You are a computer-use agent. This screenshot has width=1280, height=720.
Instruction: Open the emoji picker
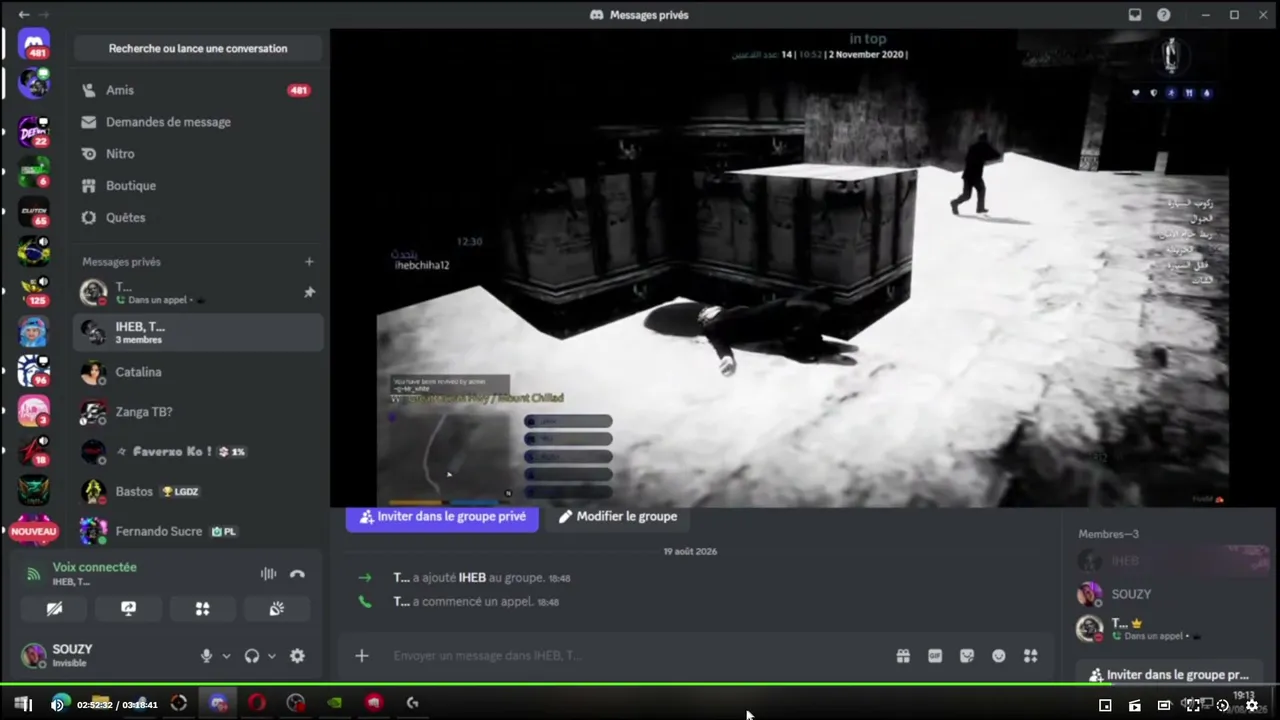999,656
